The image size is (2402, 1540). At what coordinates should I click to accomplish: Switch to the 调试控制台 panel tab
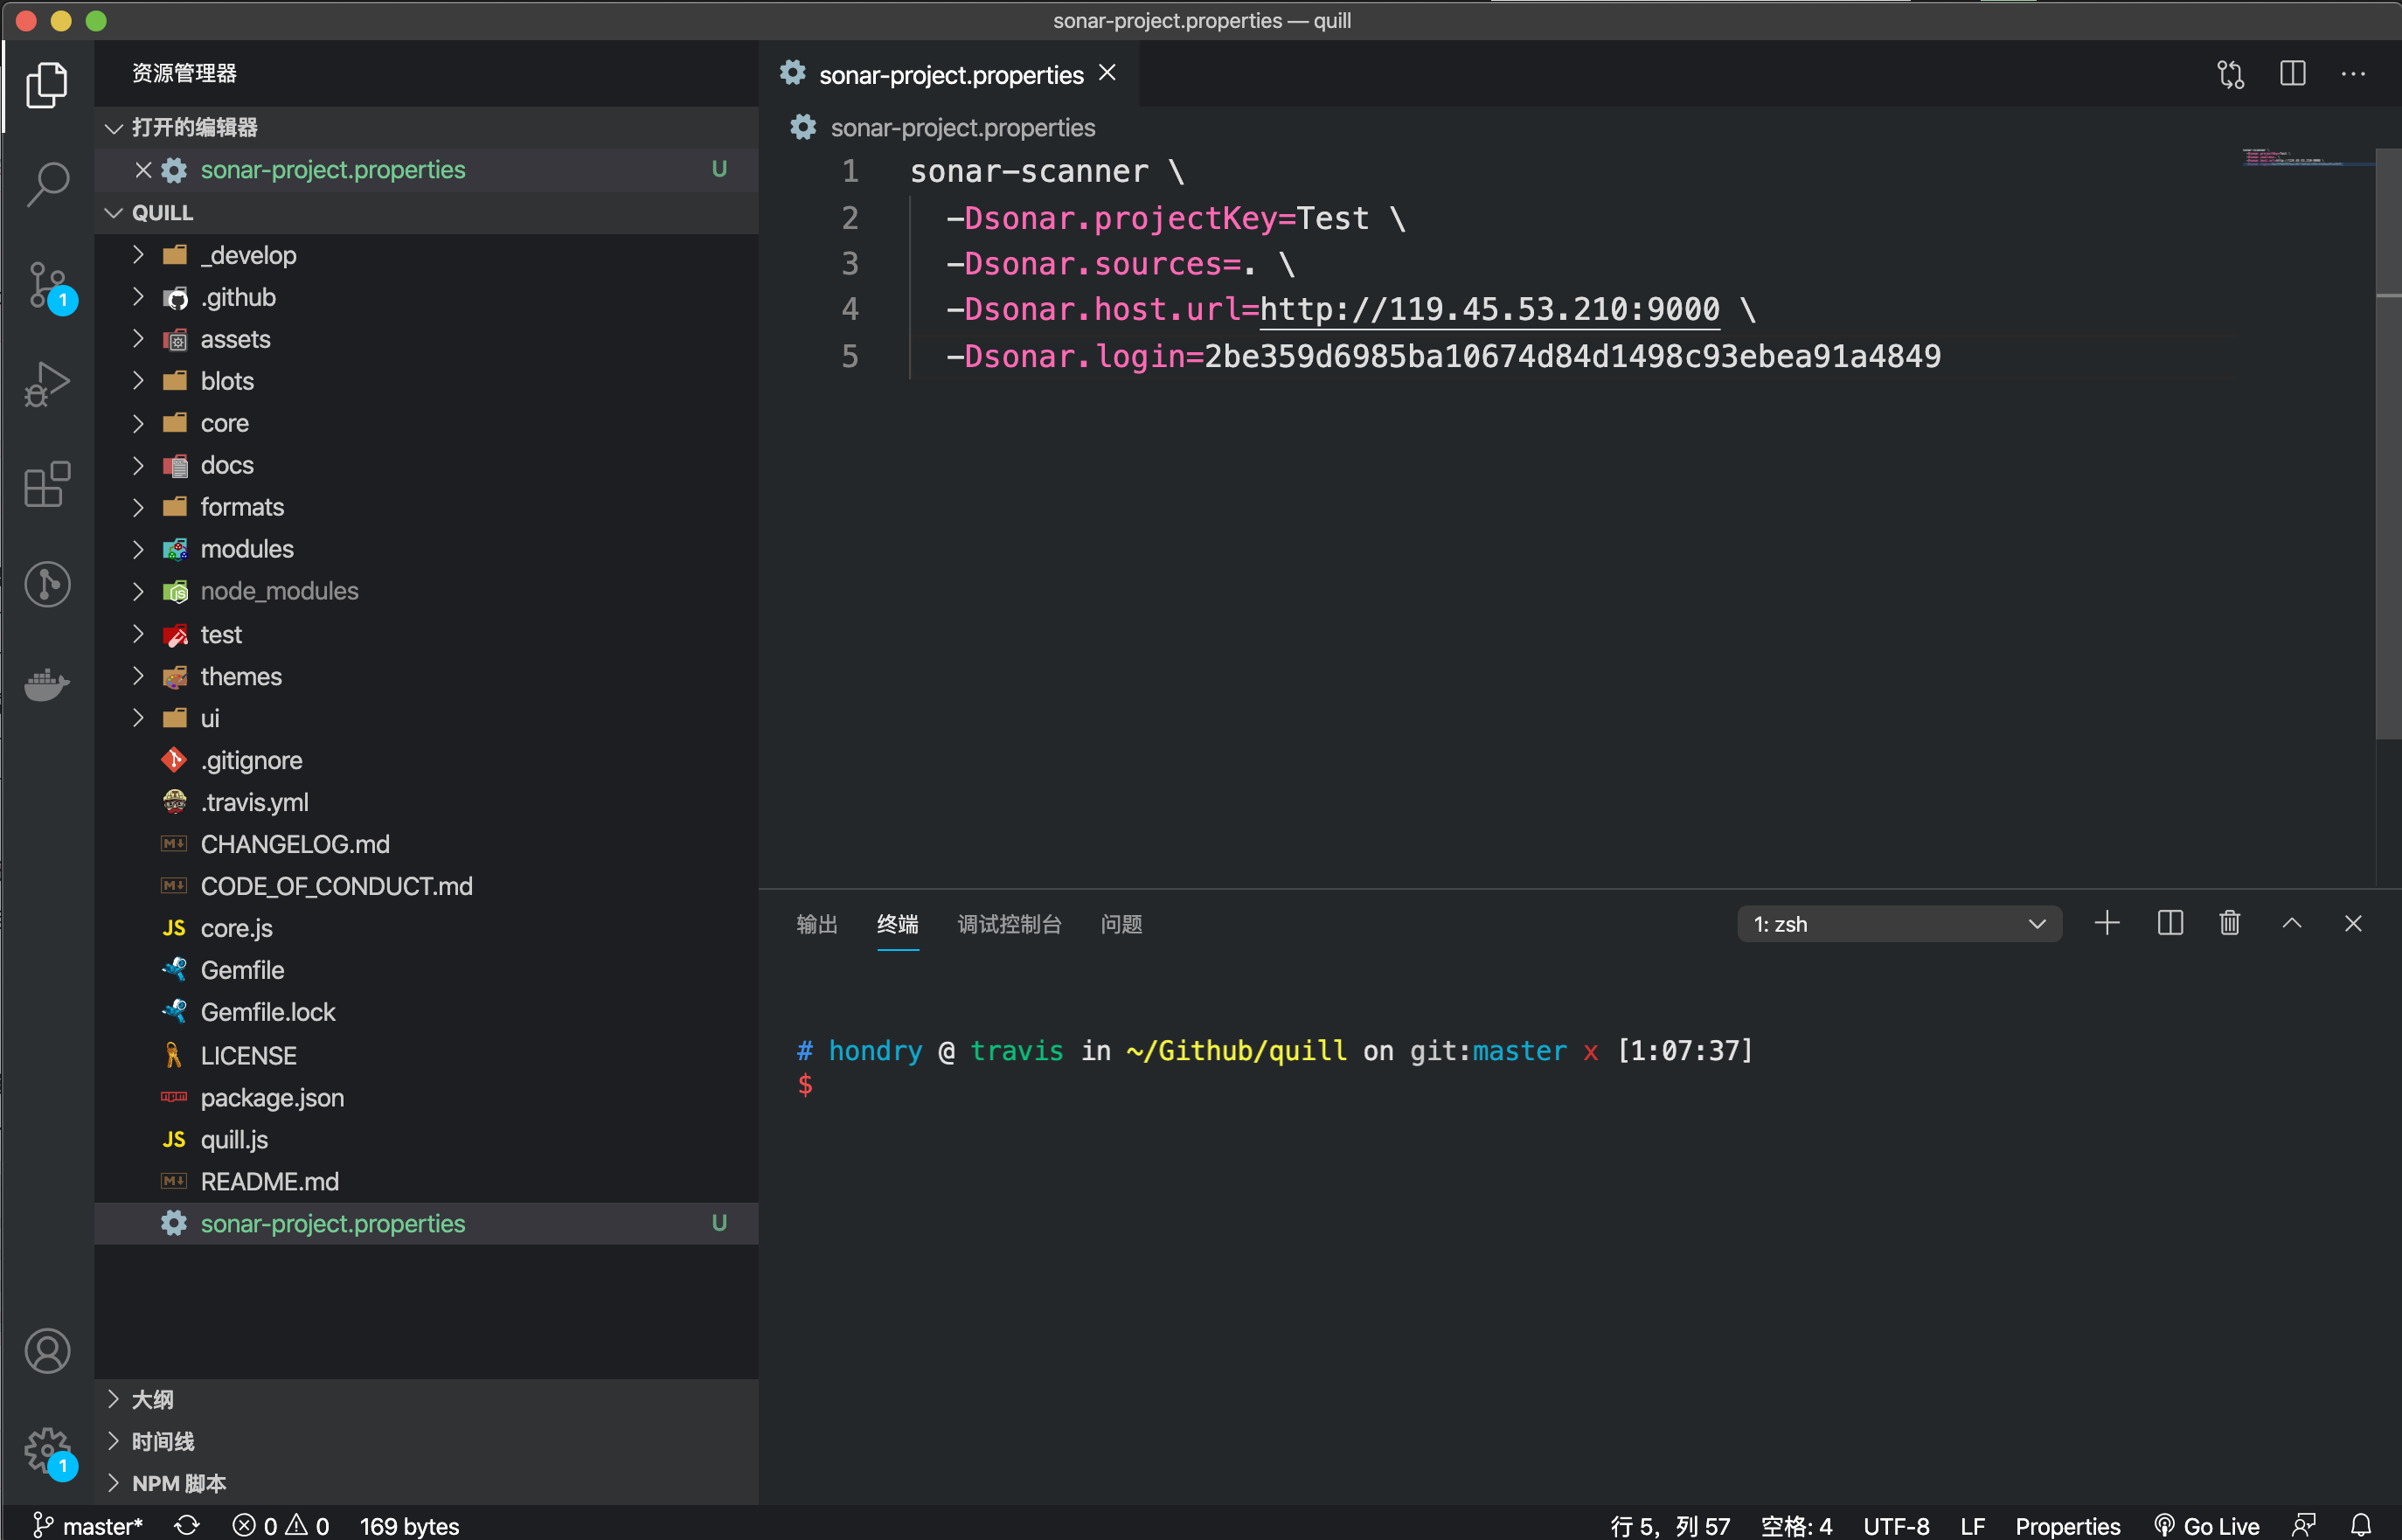[1008, 924]
